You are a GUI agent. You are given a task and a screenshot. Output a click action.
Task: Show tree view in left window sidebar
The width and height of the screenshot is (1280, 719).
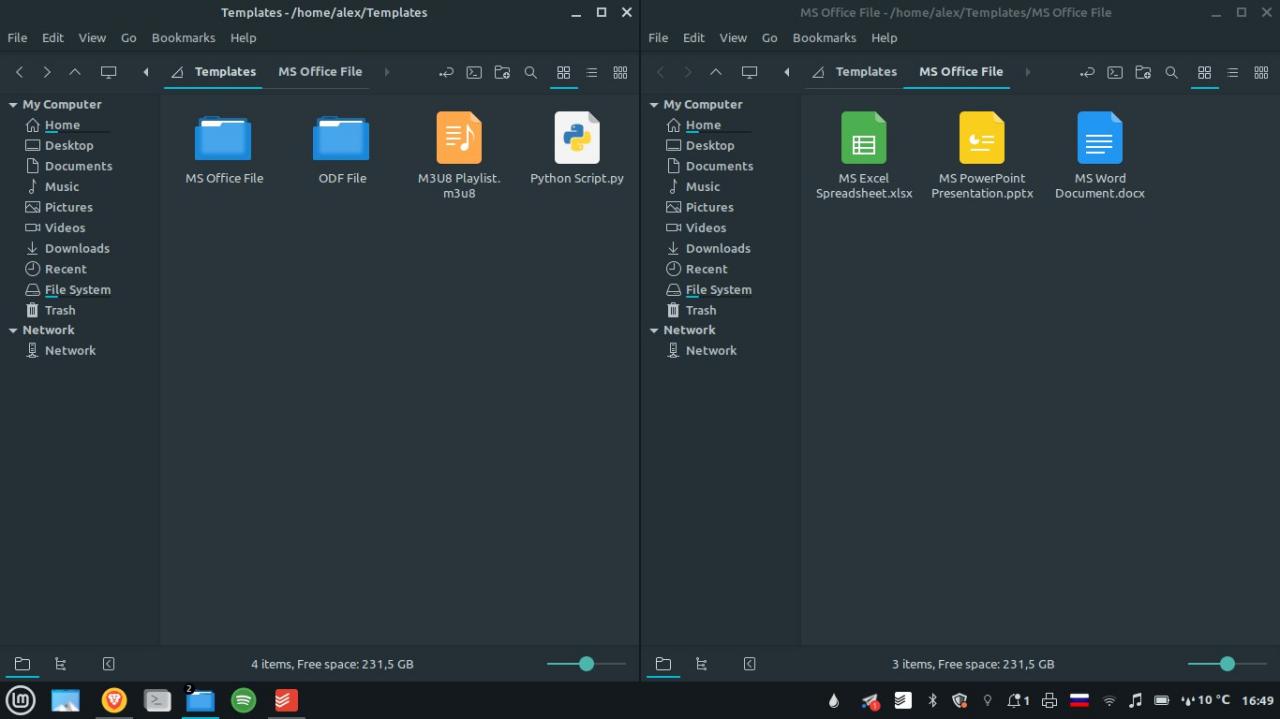[x=60, y=664]
